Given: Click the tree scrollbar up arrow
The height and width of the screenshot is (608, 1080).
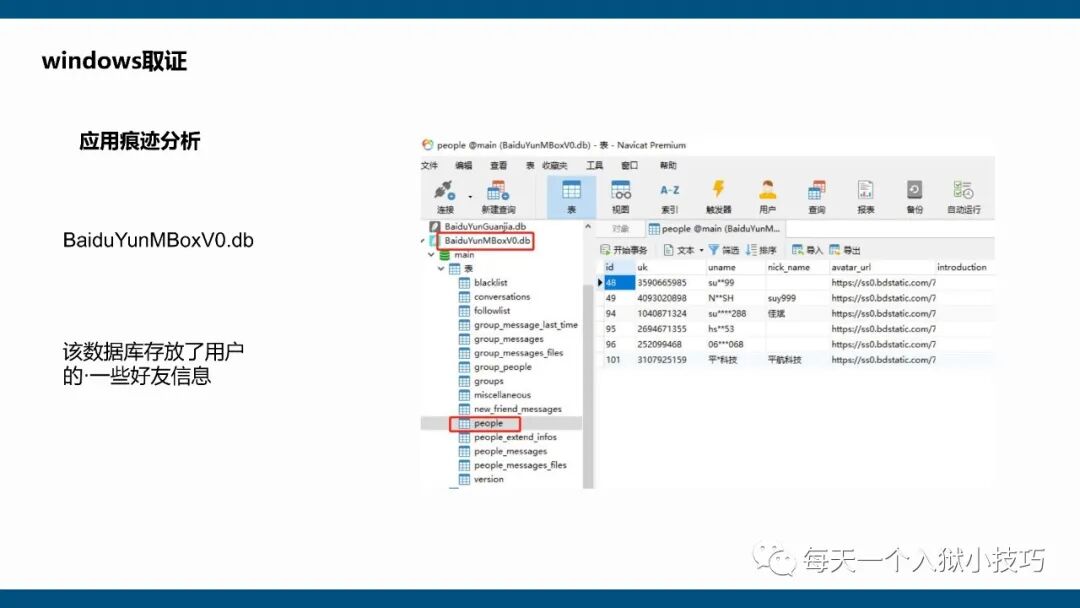Looking at the screenshot, I should coord(588,227).
